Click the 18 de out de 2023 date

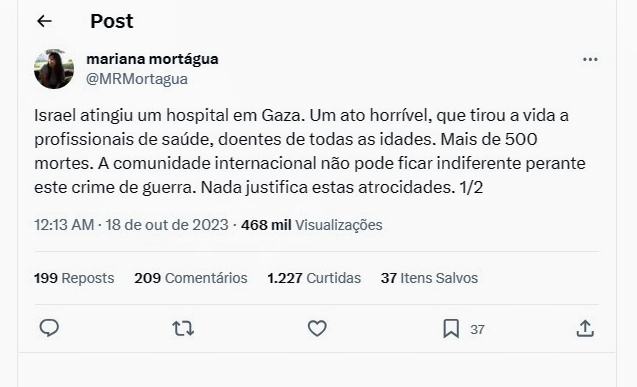click(167, 225)
